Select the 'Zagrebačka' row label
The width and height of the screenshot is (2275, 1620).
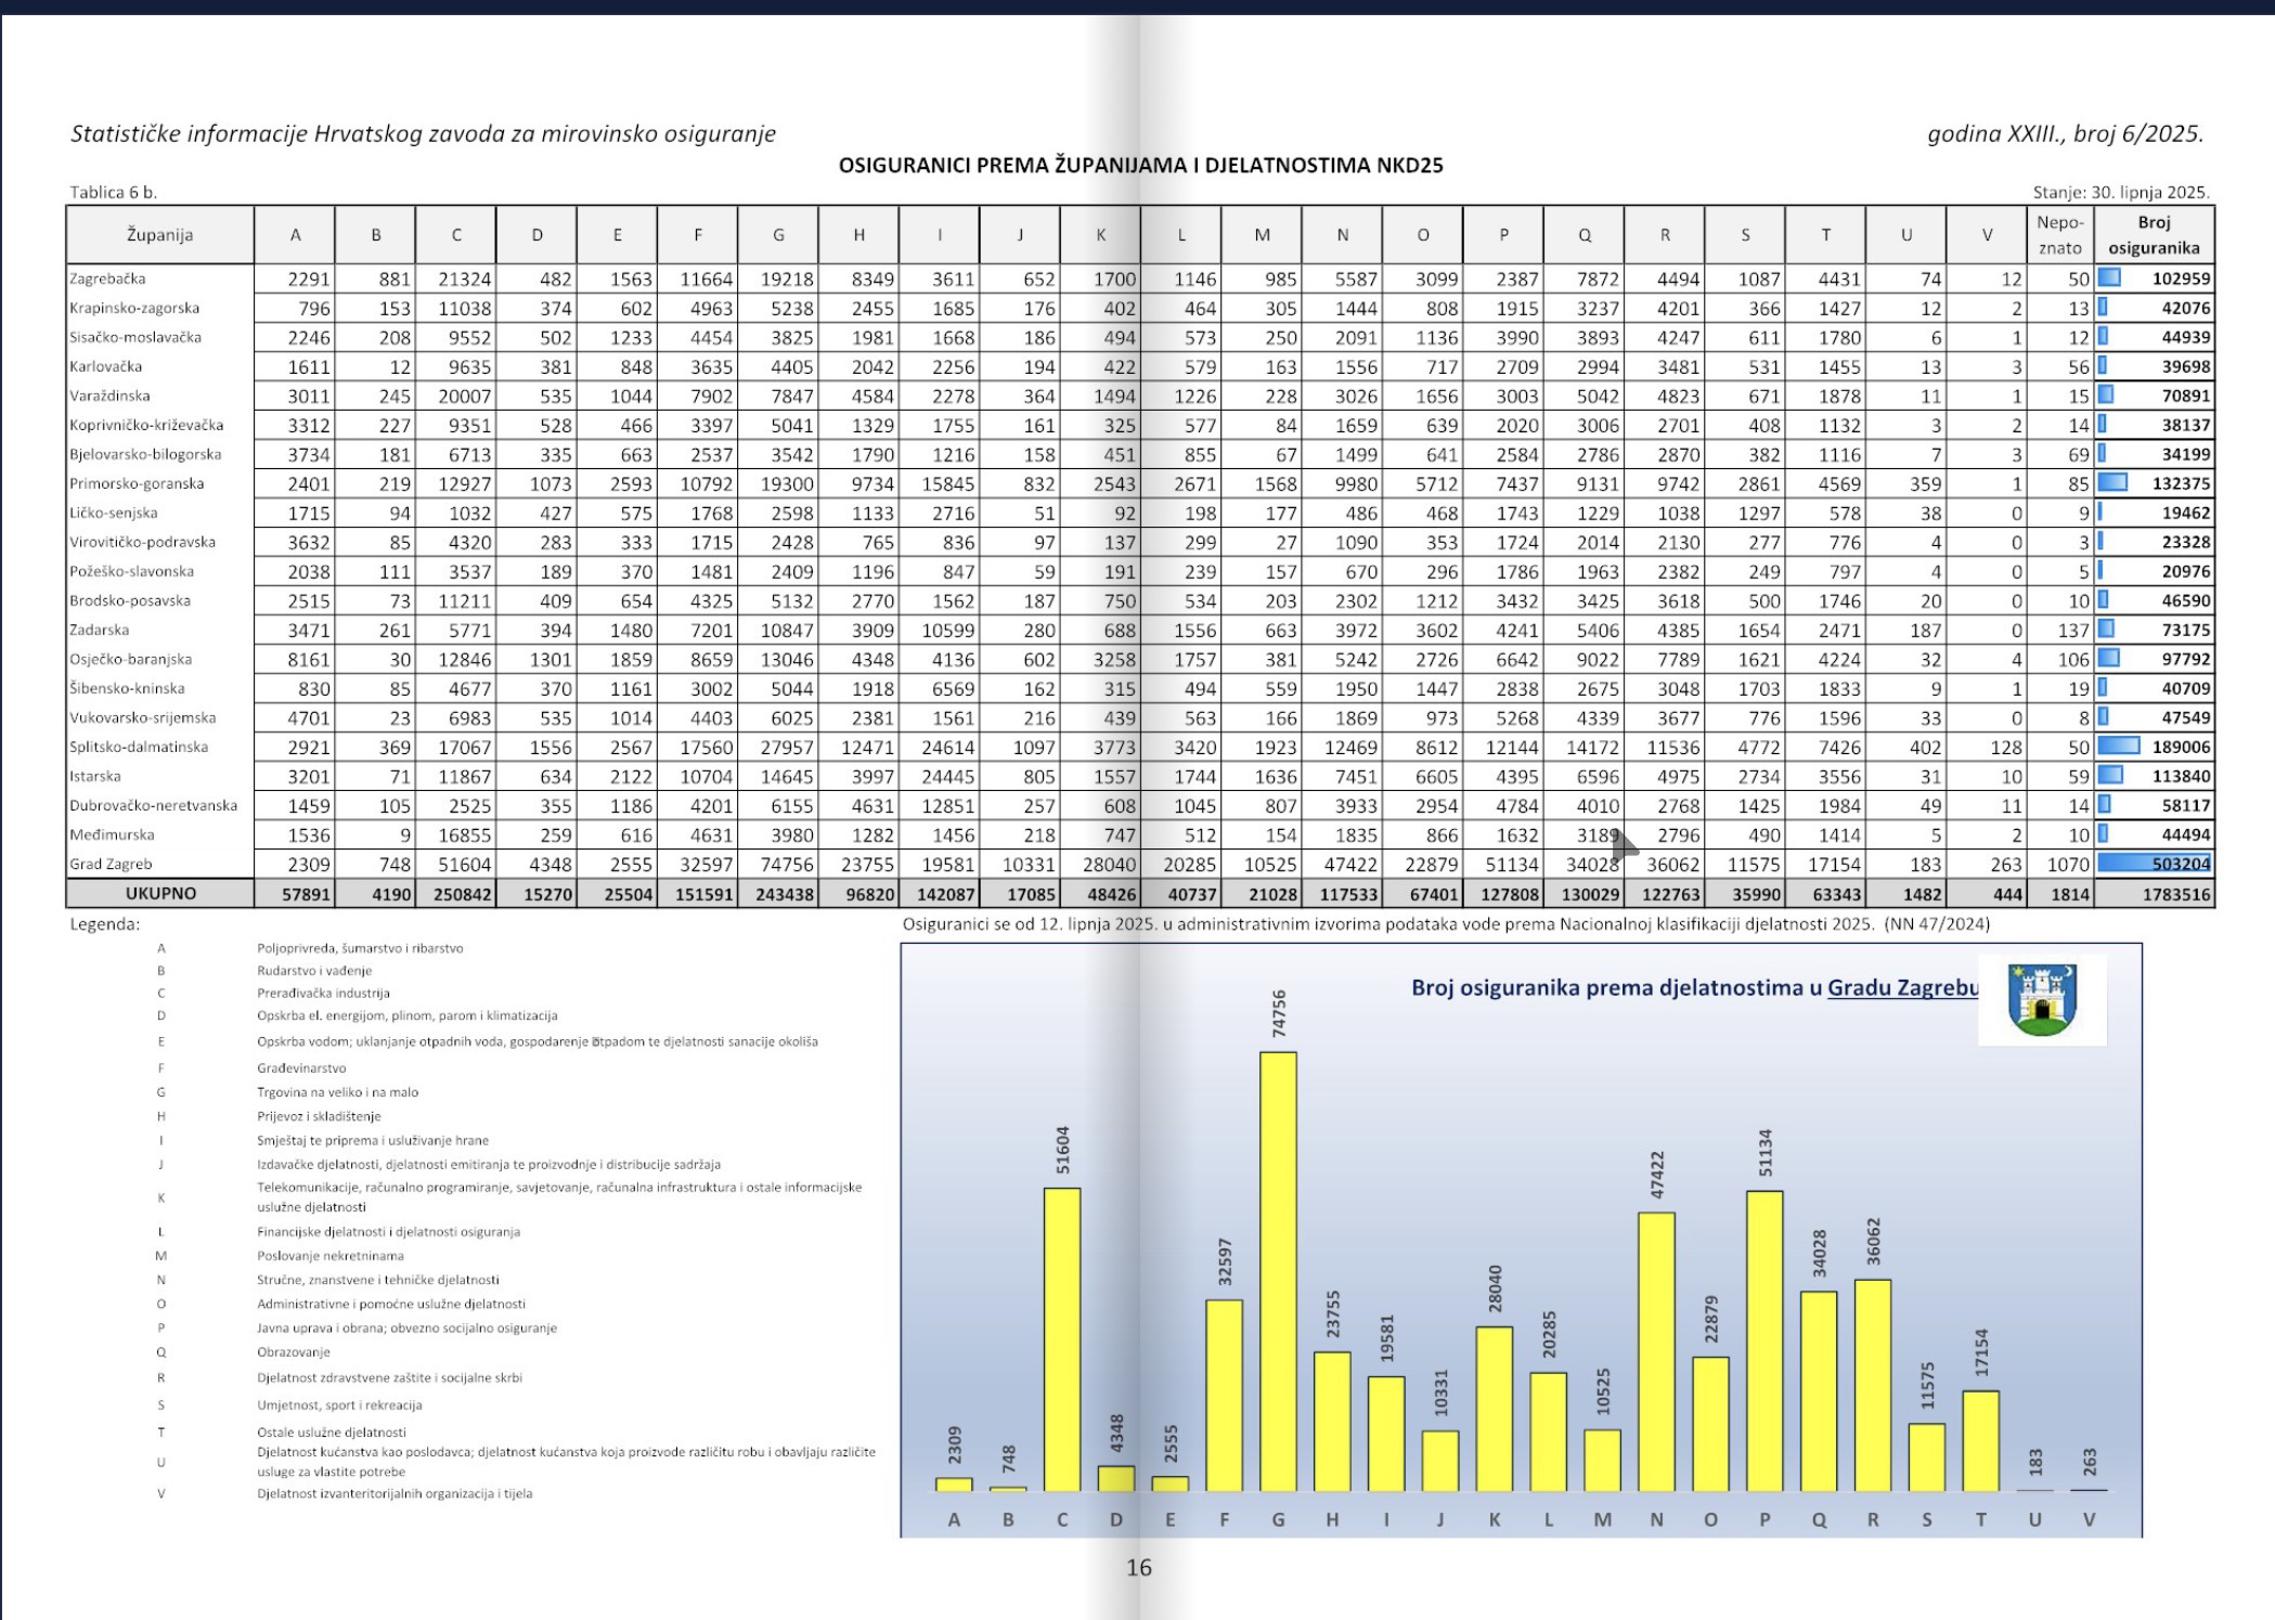tap(107, 279)
